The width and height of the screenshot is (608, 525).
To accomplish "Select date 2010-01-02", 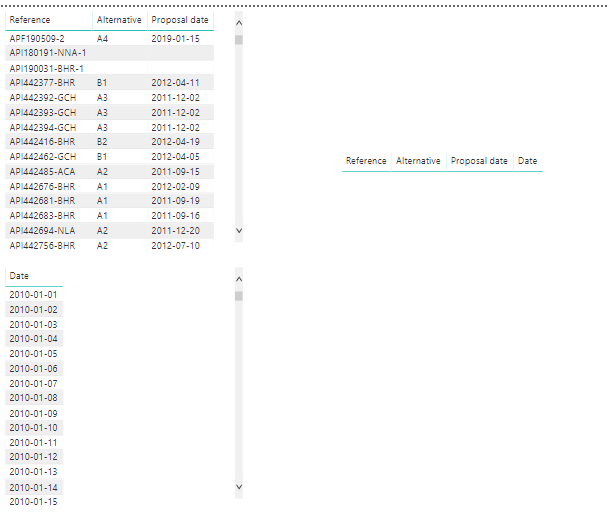I will (33, 309).
